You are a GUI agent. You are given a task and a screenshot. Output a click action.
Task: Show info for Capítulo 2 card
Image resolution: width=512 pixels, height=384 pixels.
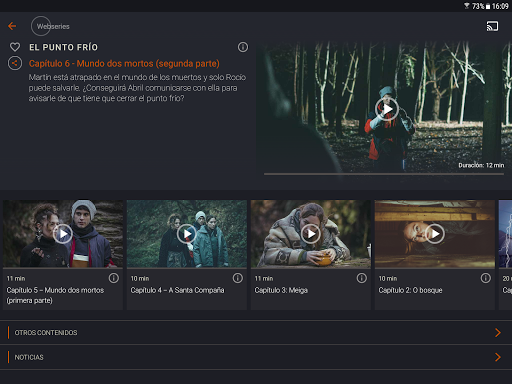pos(486,278)
